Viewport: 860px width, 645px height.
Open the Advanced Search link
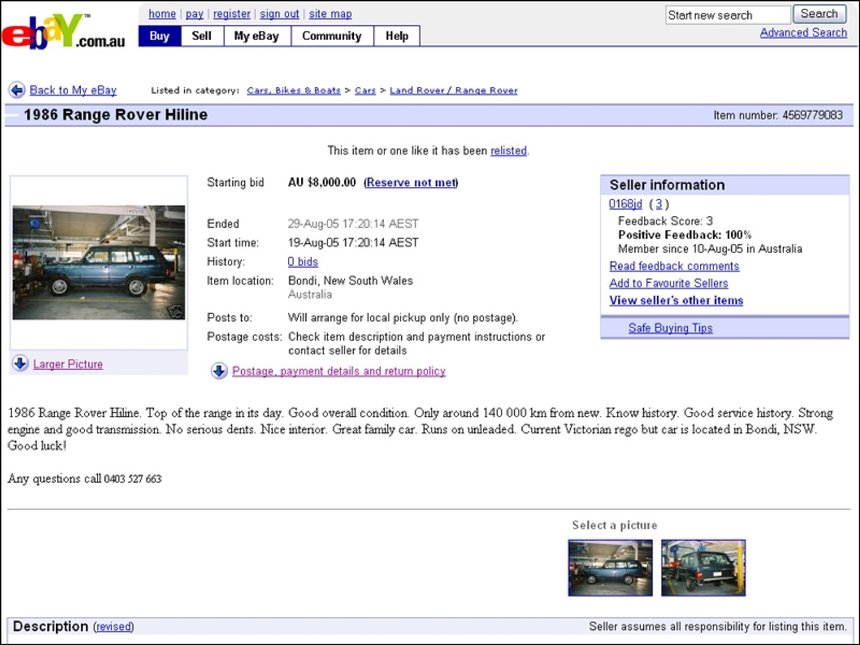803,33
